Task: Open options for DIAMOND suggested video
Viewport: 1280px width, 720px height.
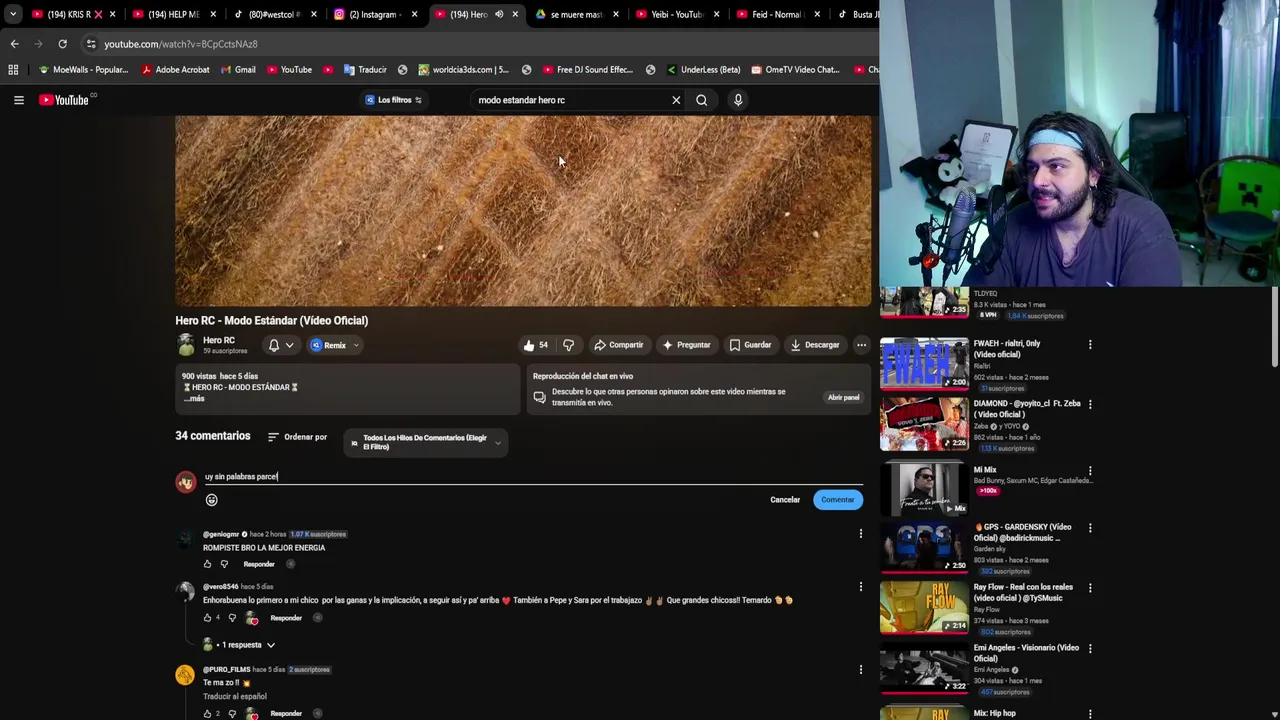Action: pyautogui.click(x=1090, y=405)
